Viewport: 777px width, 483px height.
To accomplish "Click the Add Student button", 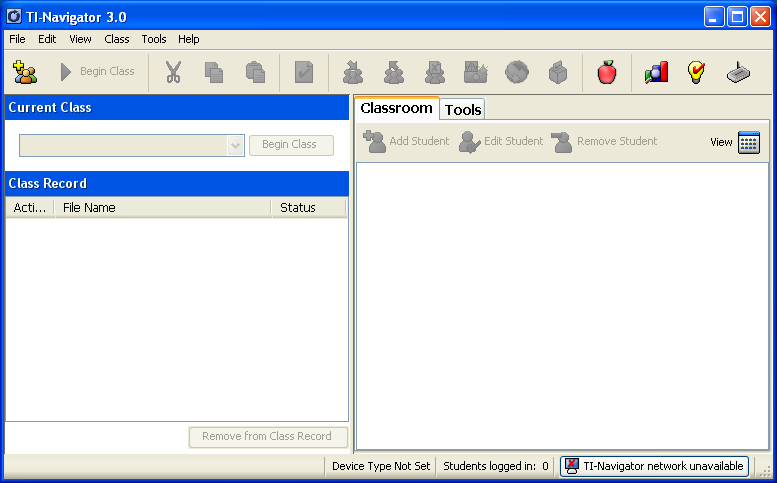I will pyautogui.click(x=406, y=142).
